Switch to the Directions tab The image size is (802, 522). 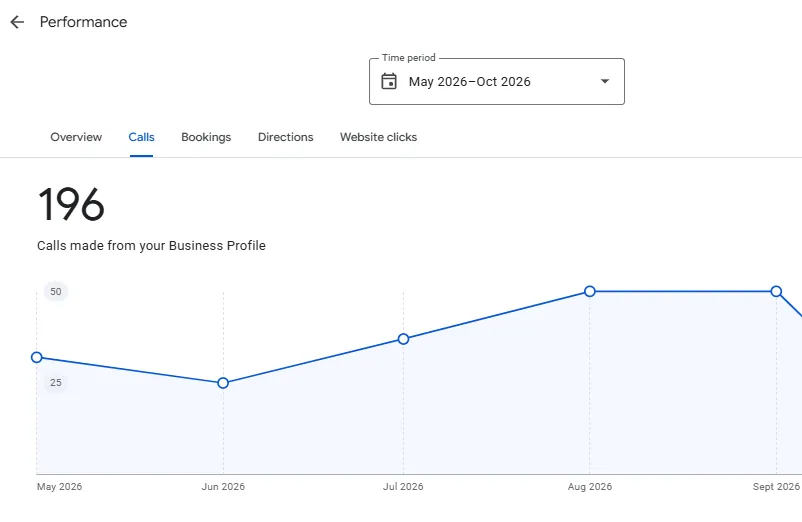pos(285,137)
